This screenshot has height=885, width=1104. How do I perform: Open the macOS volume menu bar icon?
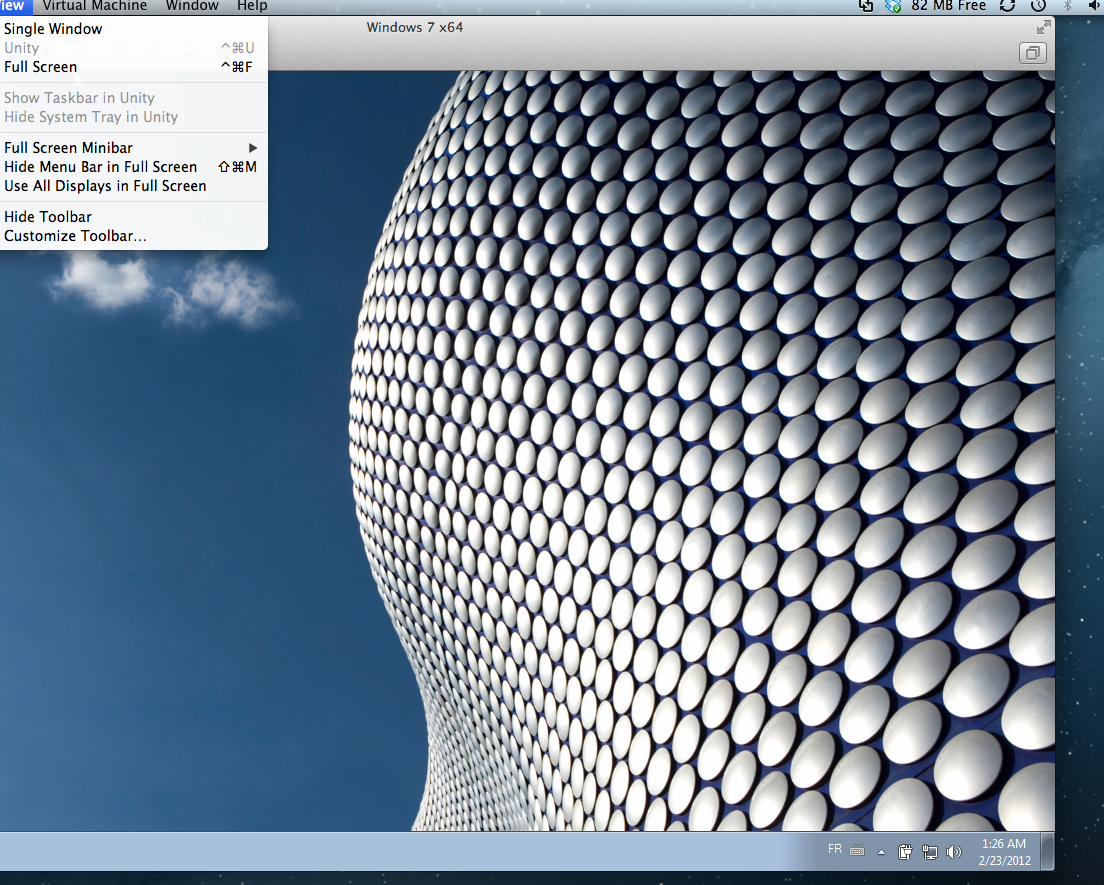1095,6
